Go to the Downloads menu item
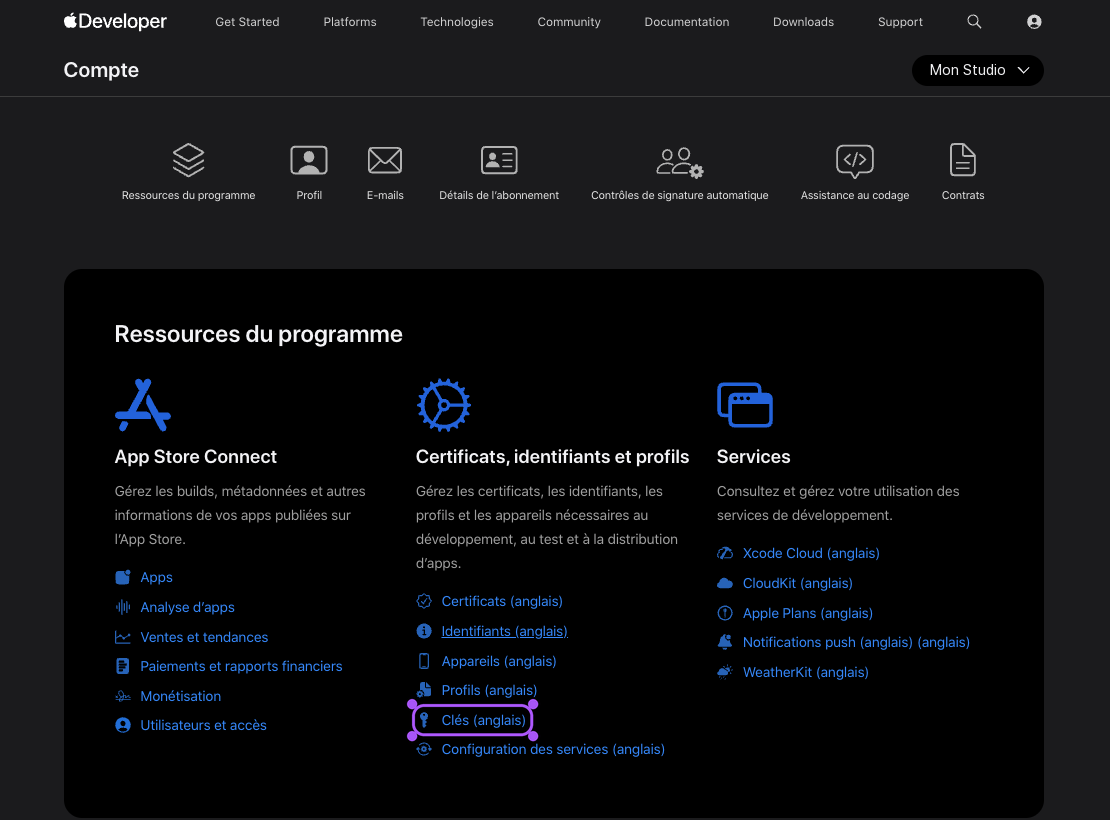The width and height of the screenshot is (1110, 820). [x=803, y=22]
